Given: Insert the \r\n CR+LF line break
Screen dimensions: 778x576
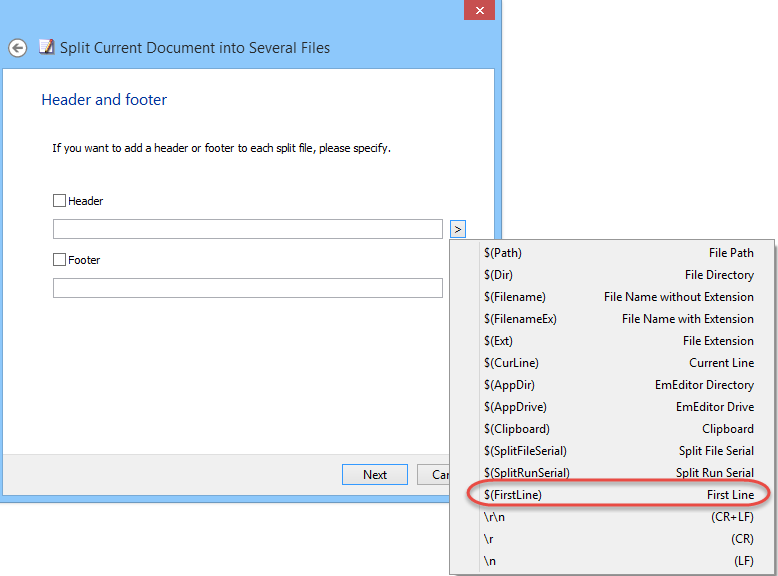Looking at the screenshot, I should (612, 517).
